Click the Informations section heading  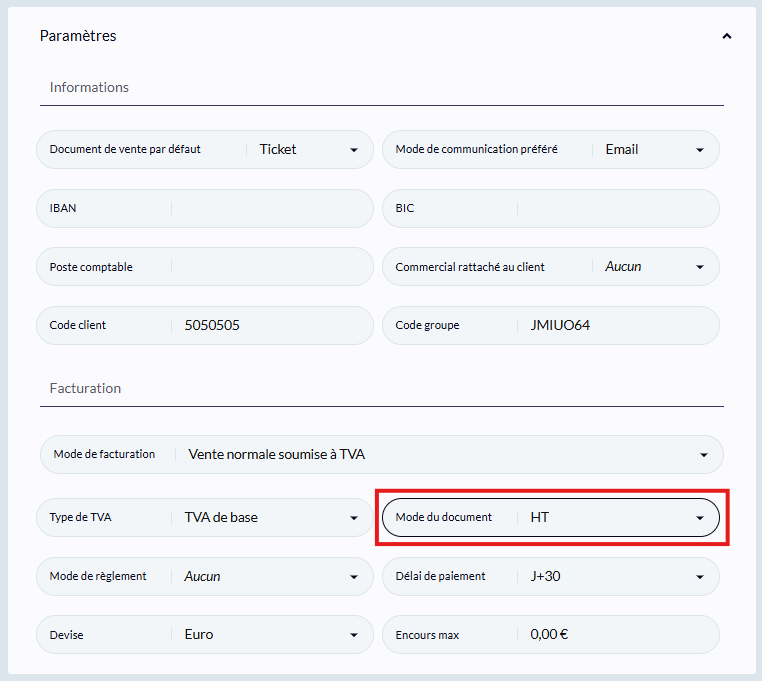pos(89,87)
